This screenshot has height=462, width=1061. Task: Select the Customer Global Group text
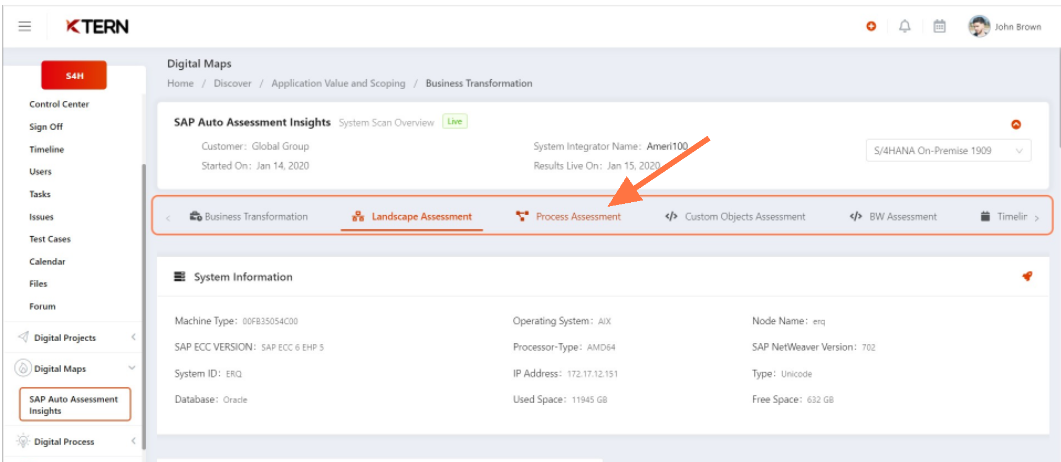pos(255,146)
